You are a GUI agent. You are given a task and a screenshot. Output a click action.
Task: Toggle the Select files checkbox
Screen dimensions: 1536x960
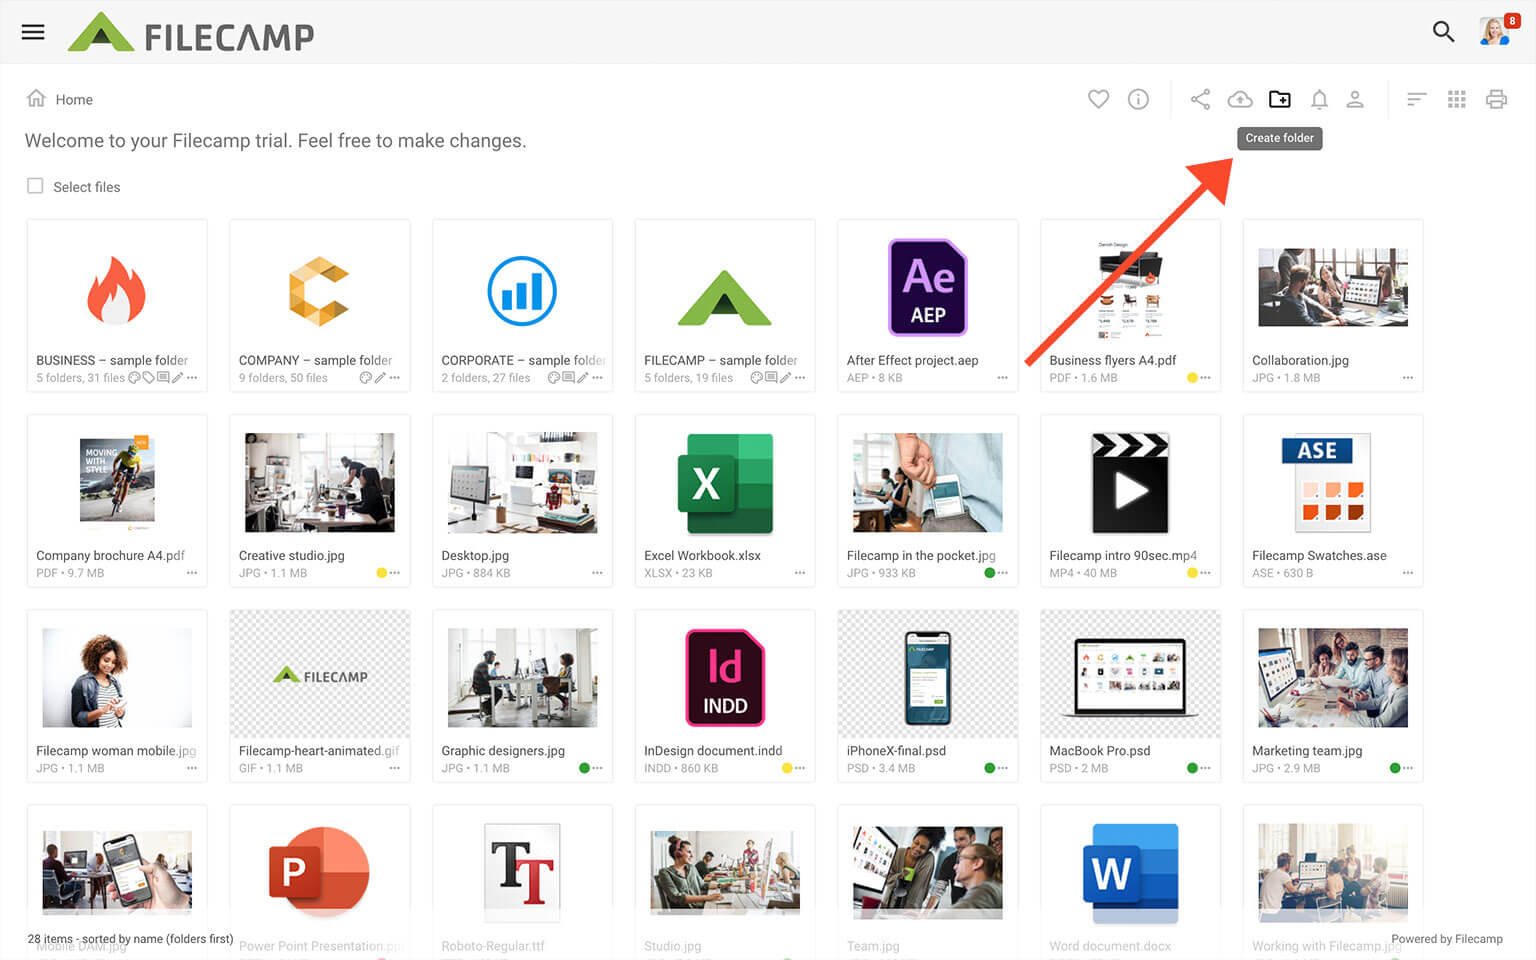(x=35, y=186)
